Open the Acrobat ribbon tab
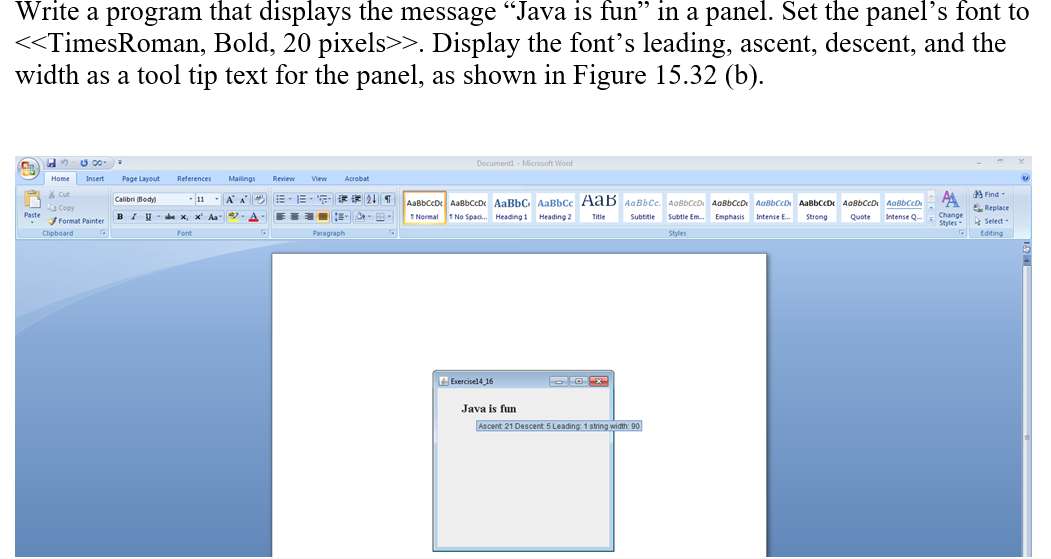The width and height of the screenshot is (1051, 559). coord(357,179)
